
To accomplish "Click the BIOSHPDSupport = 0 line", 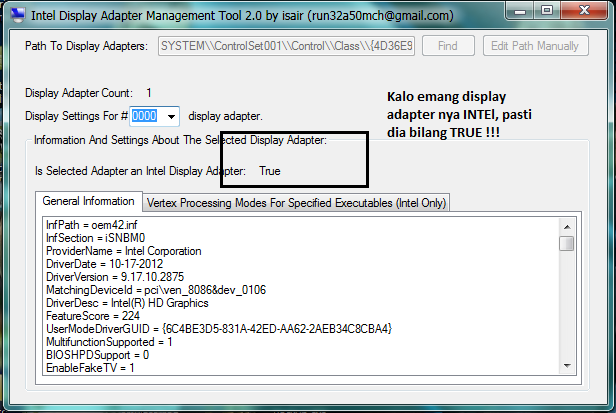I will pos(97,355).
